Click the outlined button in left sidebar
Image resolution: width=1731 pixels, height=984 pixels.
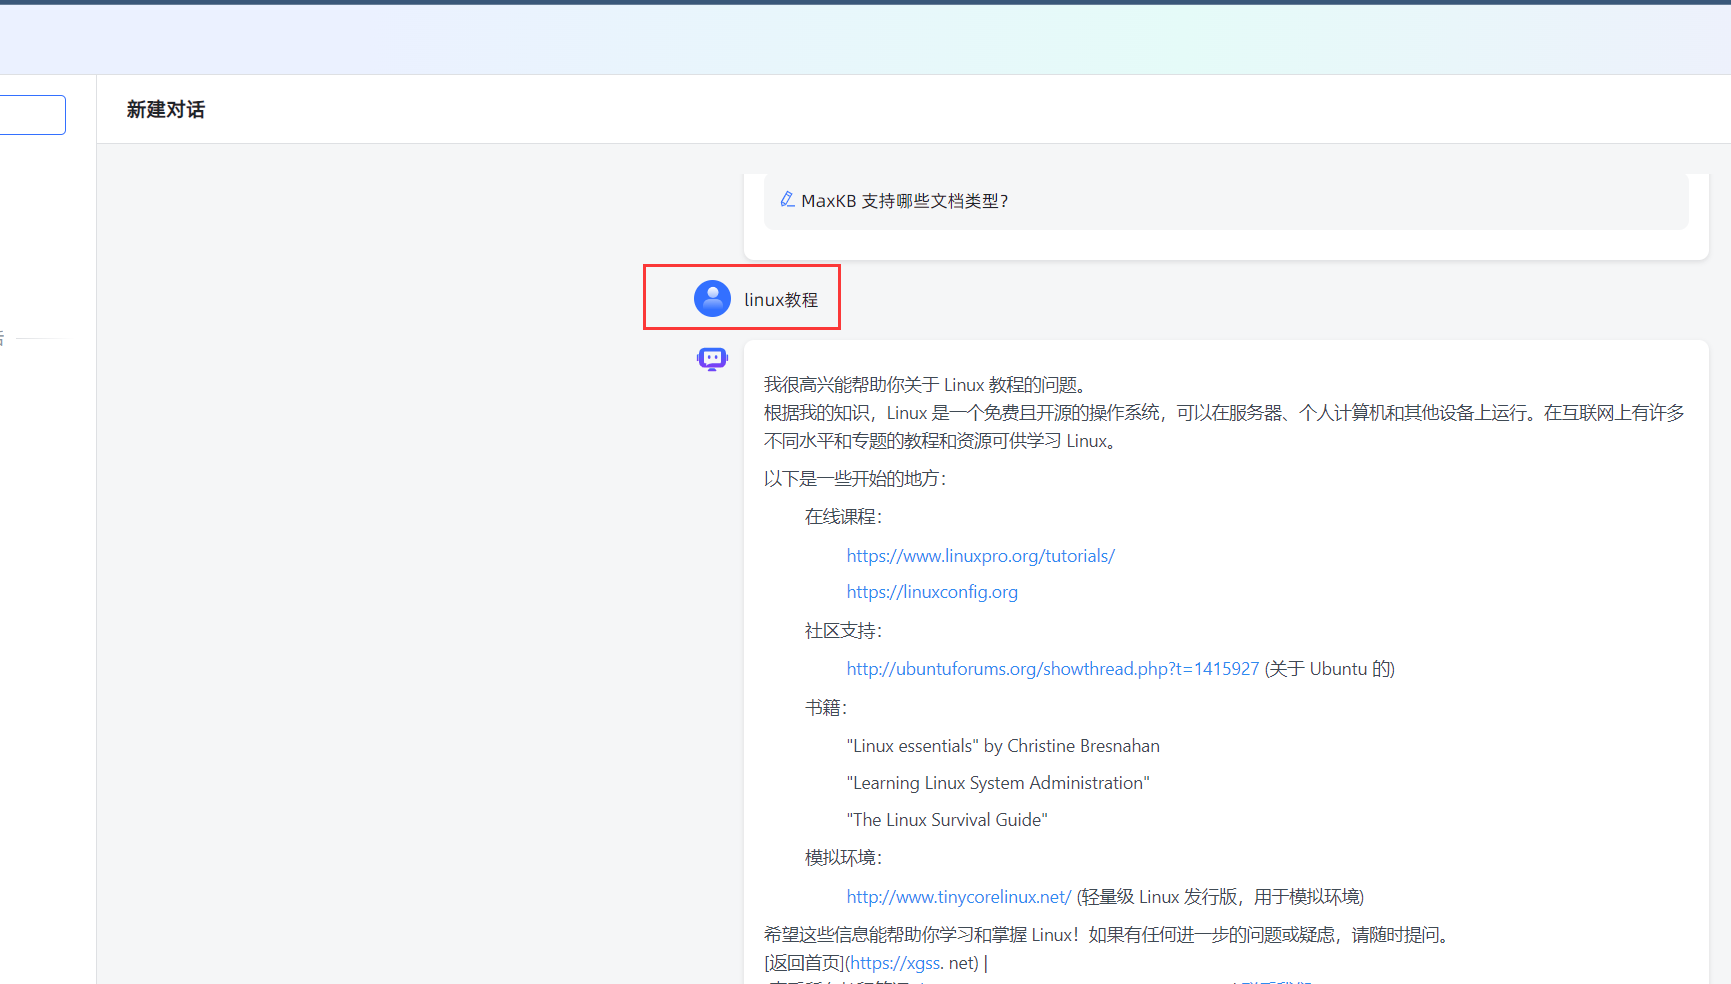tap(32, 115)
